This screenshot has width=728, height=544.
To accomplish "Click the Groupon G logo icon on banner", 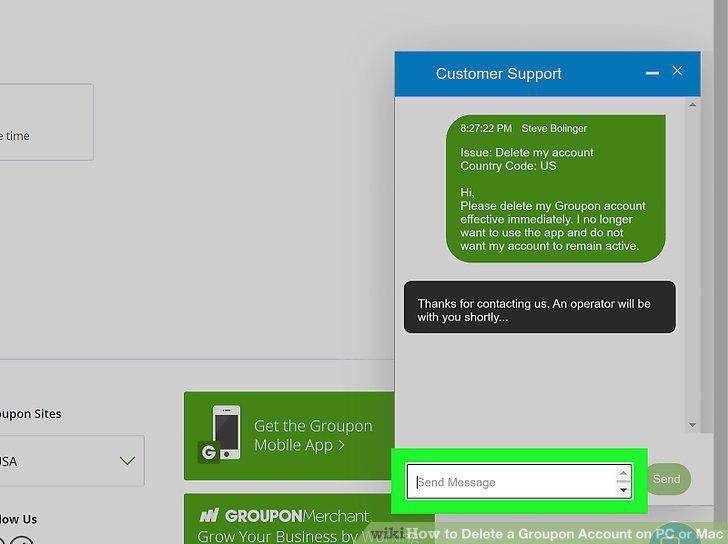I will coord(208,452).
